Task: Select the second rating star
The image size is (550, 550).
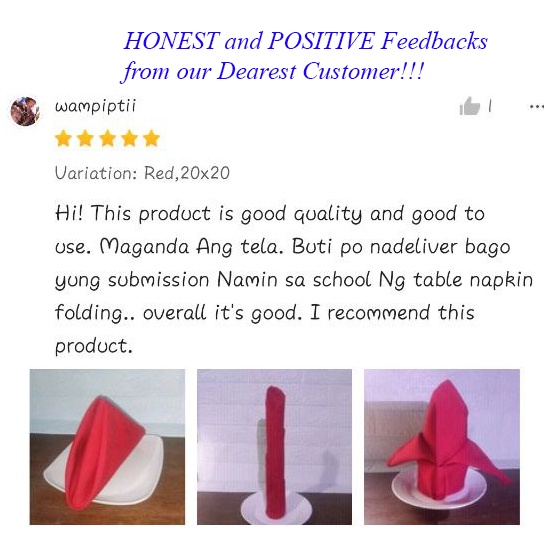Action: point(85,138)
